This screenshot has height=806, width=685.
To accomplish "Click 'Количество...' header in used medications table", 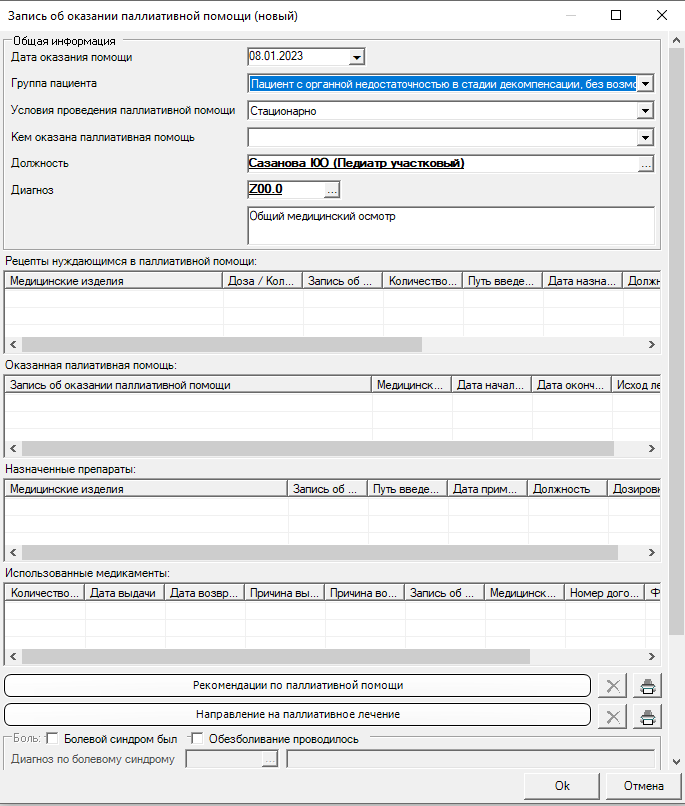I will coord(45,593).
